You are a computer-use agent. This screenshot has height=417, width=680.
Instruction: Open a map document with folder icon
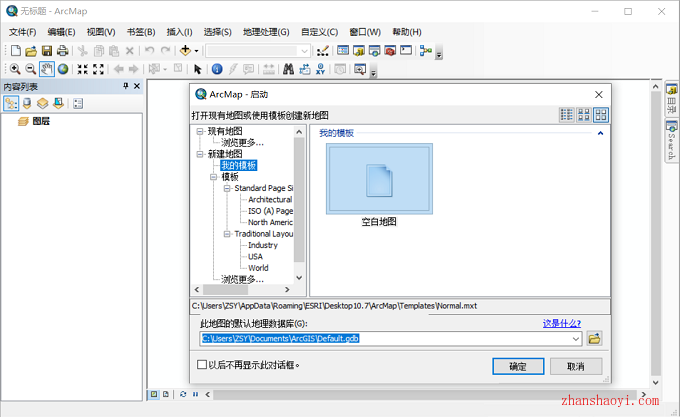pos(31,51)
